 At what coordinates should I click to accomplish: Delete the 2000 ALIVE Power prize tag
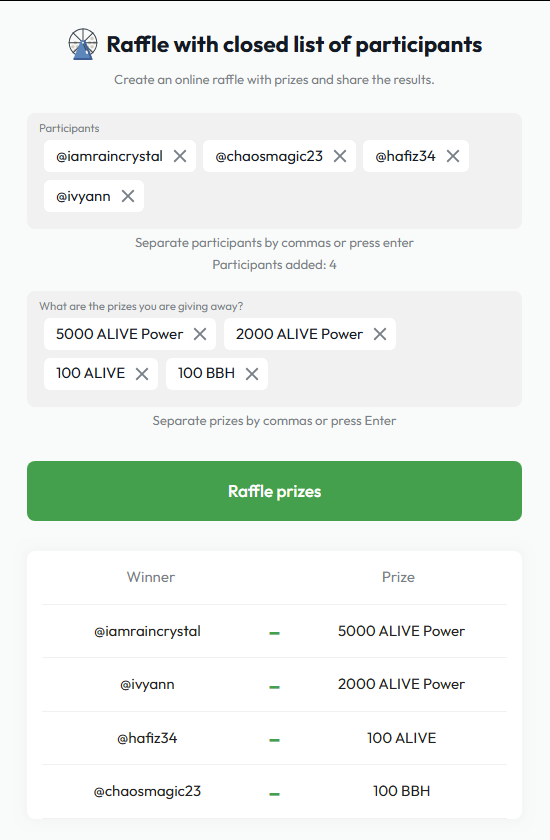[380, 334]
